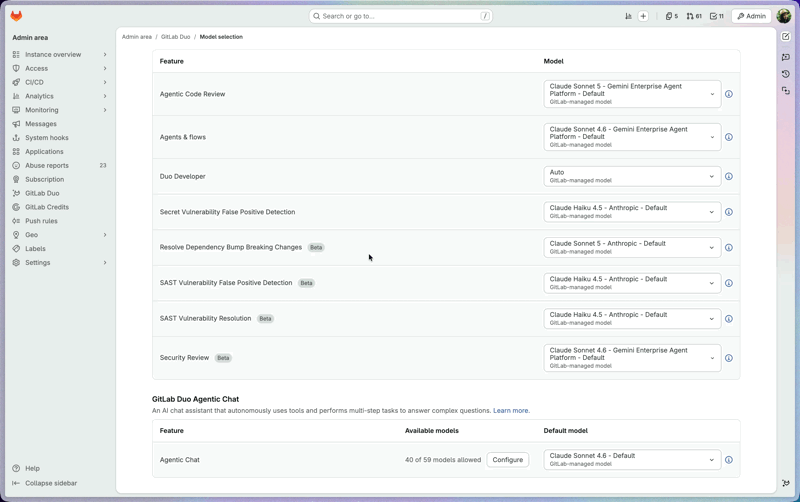Open the sessions icon below history in right rail
The height and width of the screenshot is (502, 800).
click(786, 91)
